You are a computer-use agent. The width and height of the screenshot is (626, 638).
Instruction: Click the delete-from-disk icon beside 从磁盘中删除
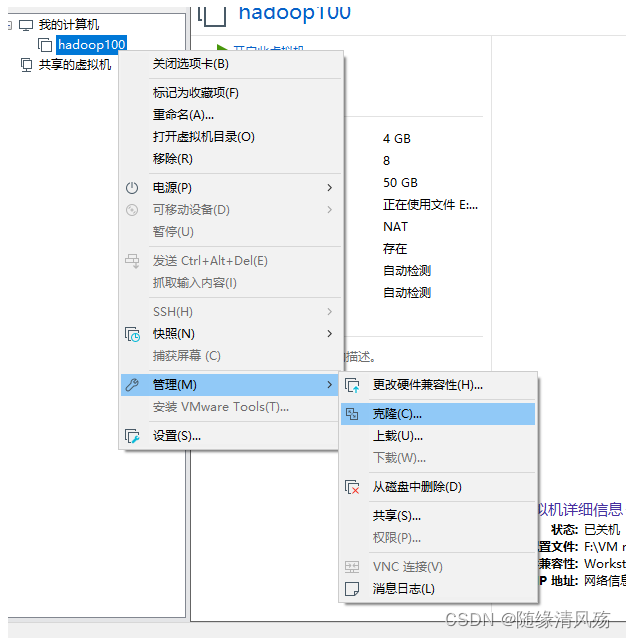pos(352,487)
